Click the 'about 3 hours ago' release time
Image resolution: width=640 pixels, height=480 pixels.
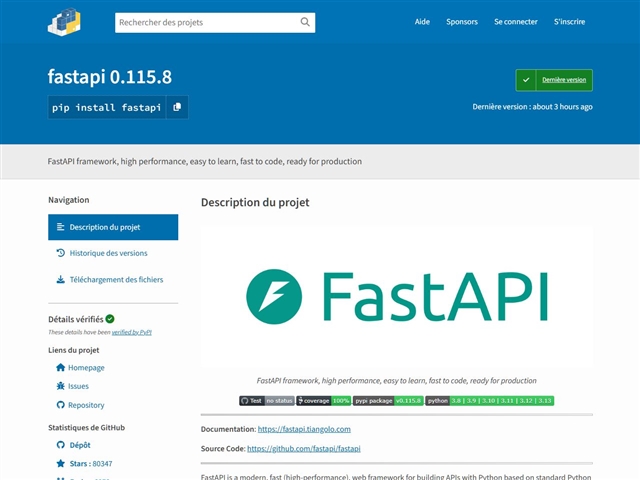click(x=562, y=107)
